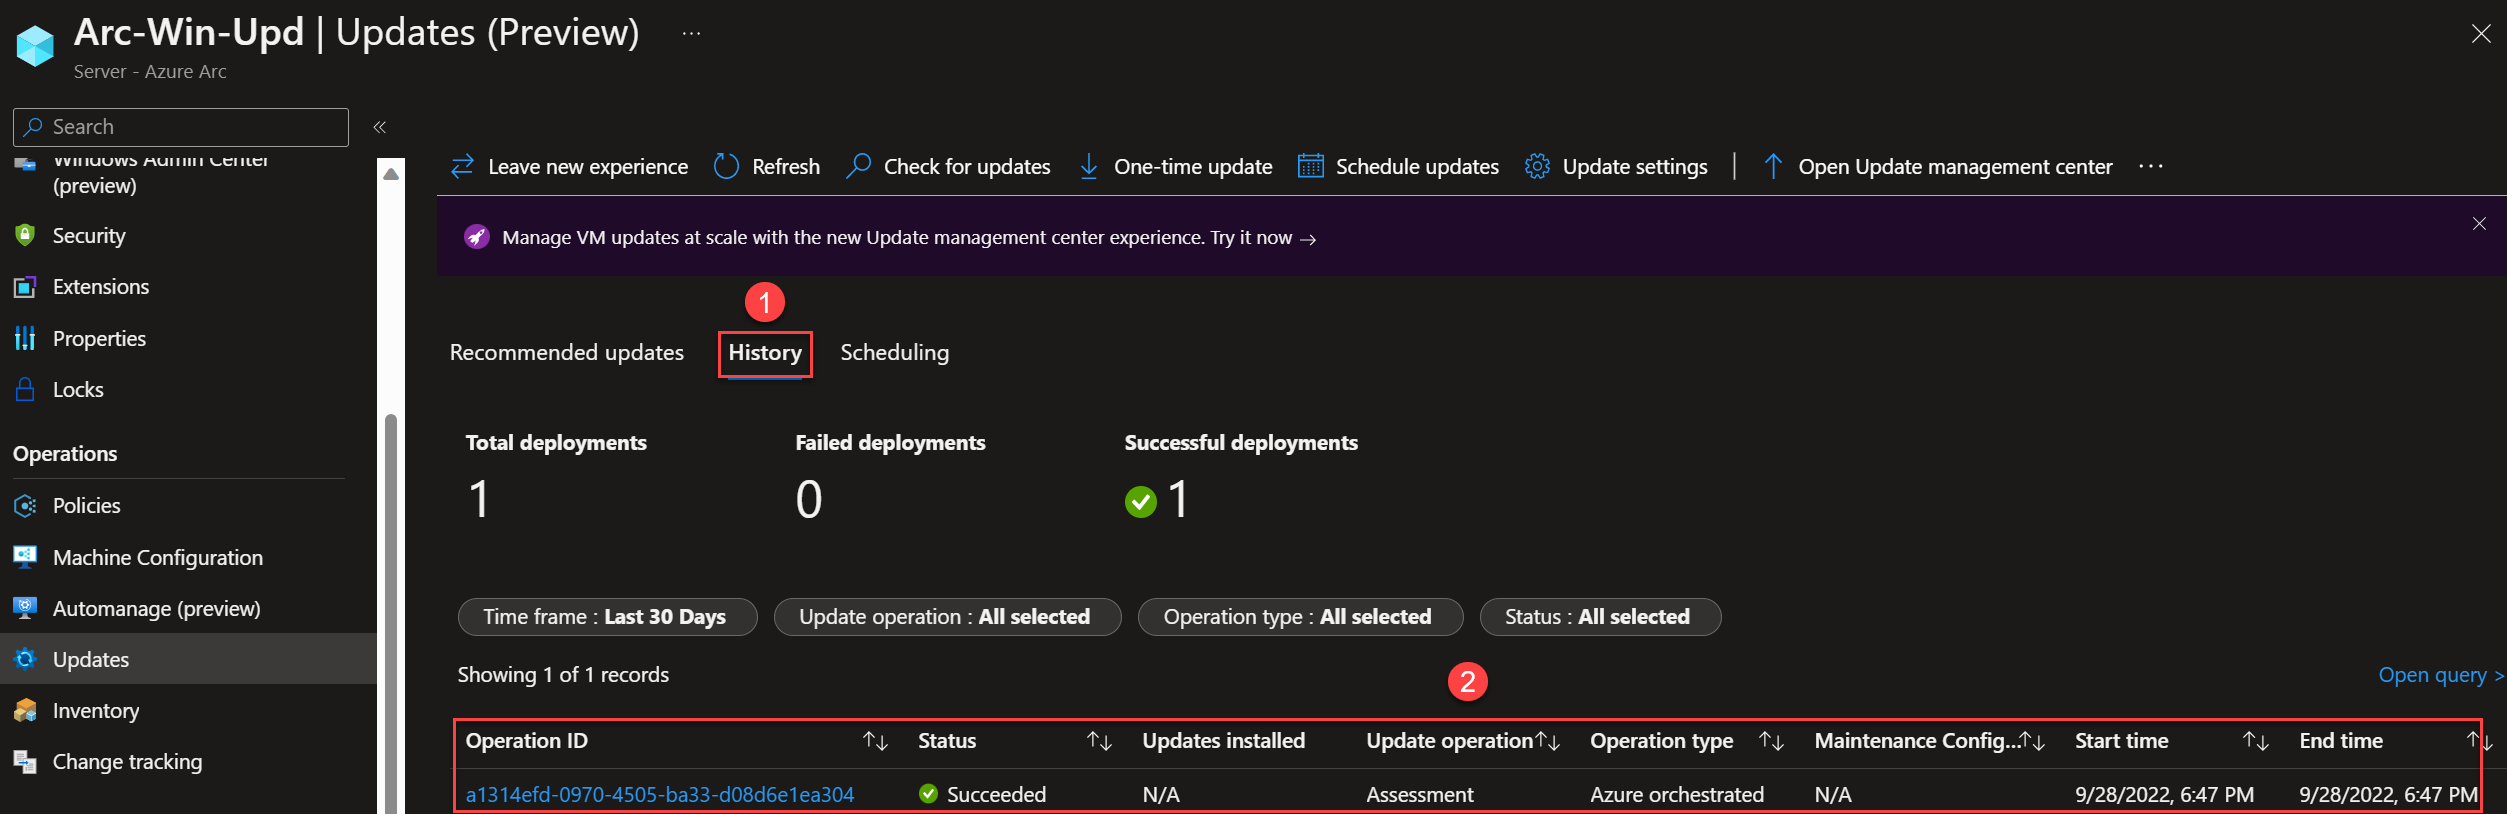Open operation a1314efd-0970-4505-ba33-d08d6e1ea304
This screenshot has width=2507, height=814.
tap(660, 795)
